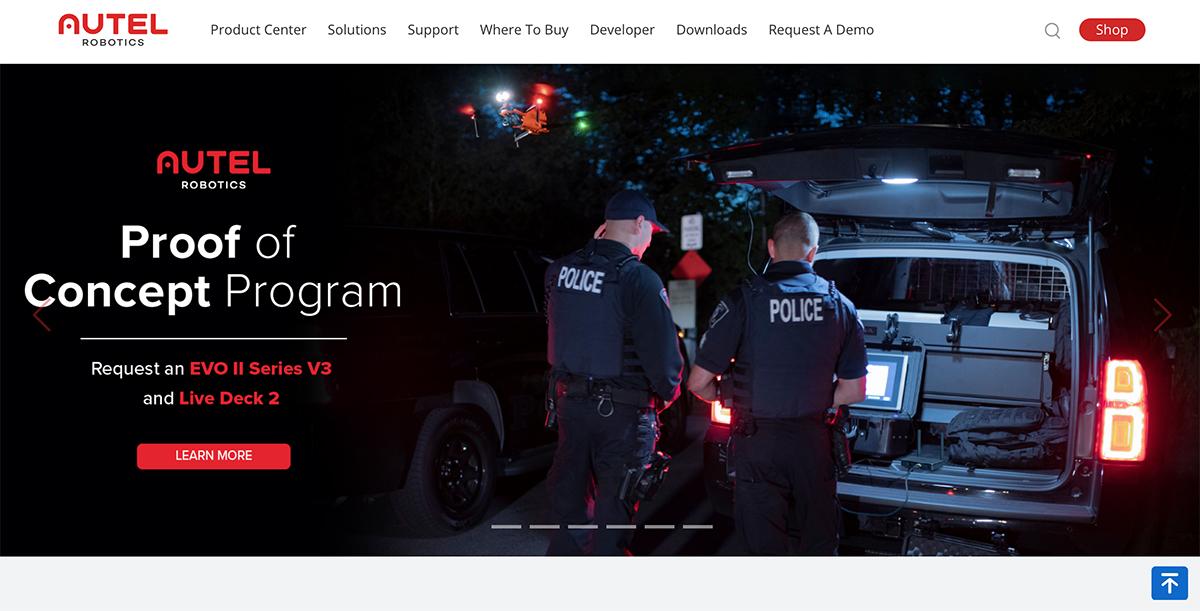
Task: Click the LEARN MORE button
Action: click(x=214, y=456)
